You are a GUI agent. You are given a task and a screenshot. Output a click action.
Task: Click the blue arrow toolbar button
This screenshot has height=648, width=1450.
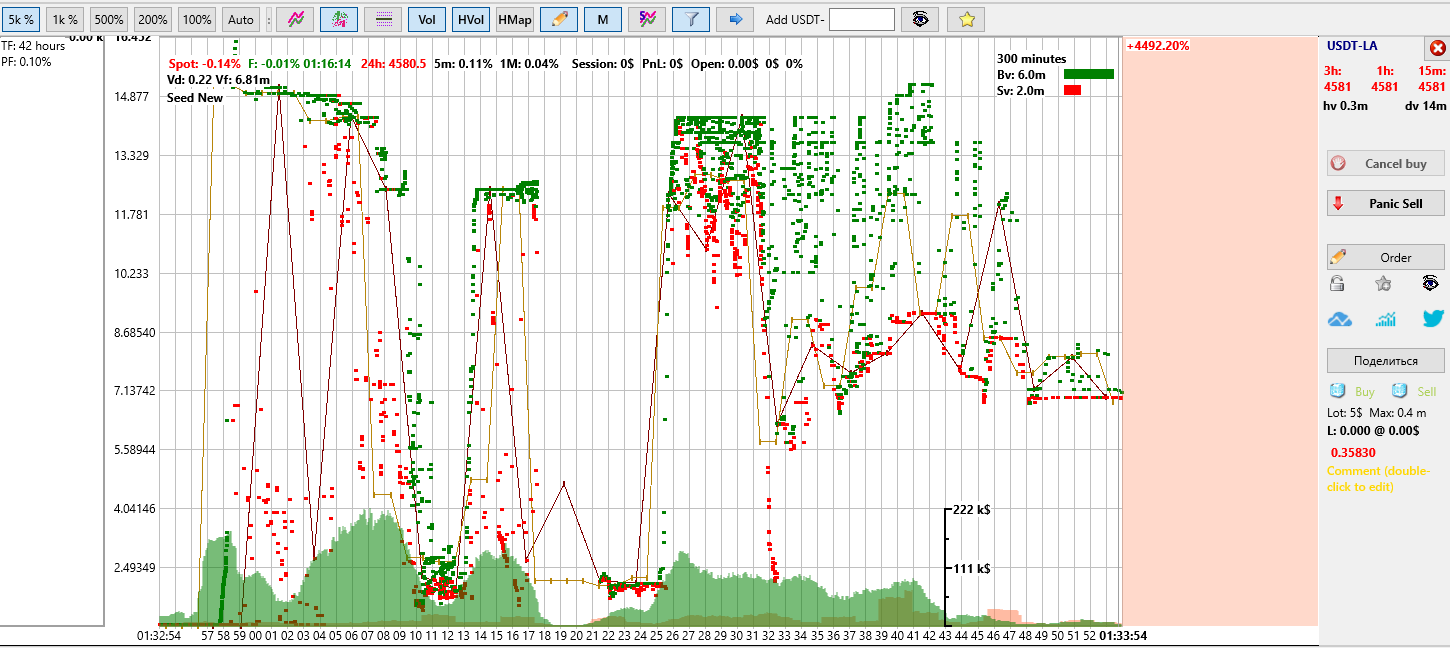[x=735, y=19]
